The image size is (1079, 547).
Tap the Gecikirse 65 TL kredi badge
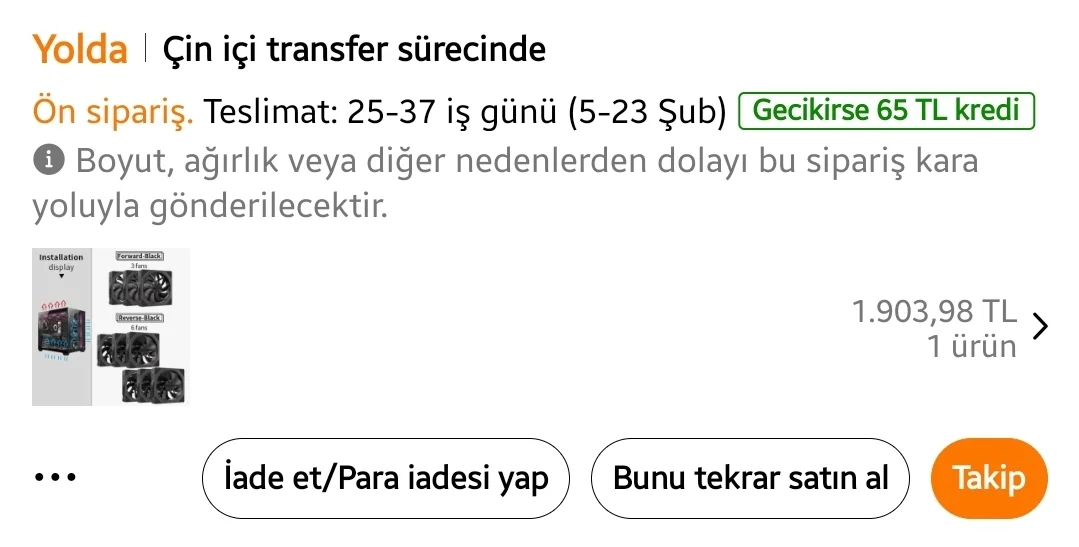[885, 111]
